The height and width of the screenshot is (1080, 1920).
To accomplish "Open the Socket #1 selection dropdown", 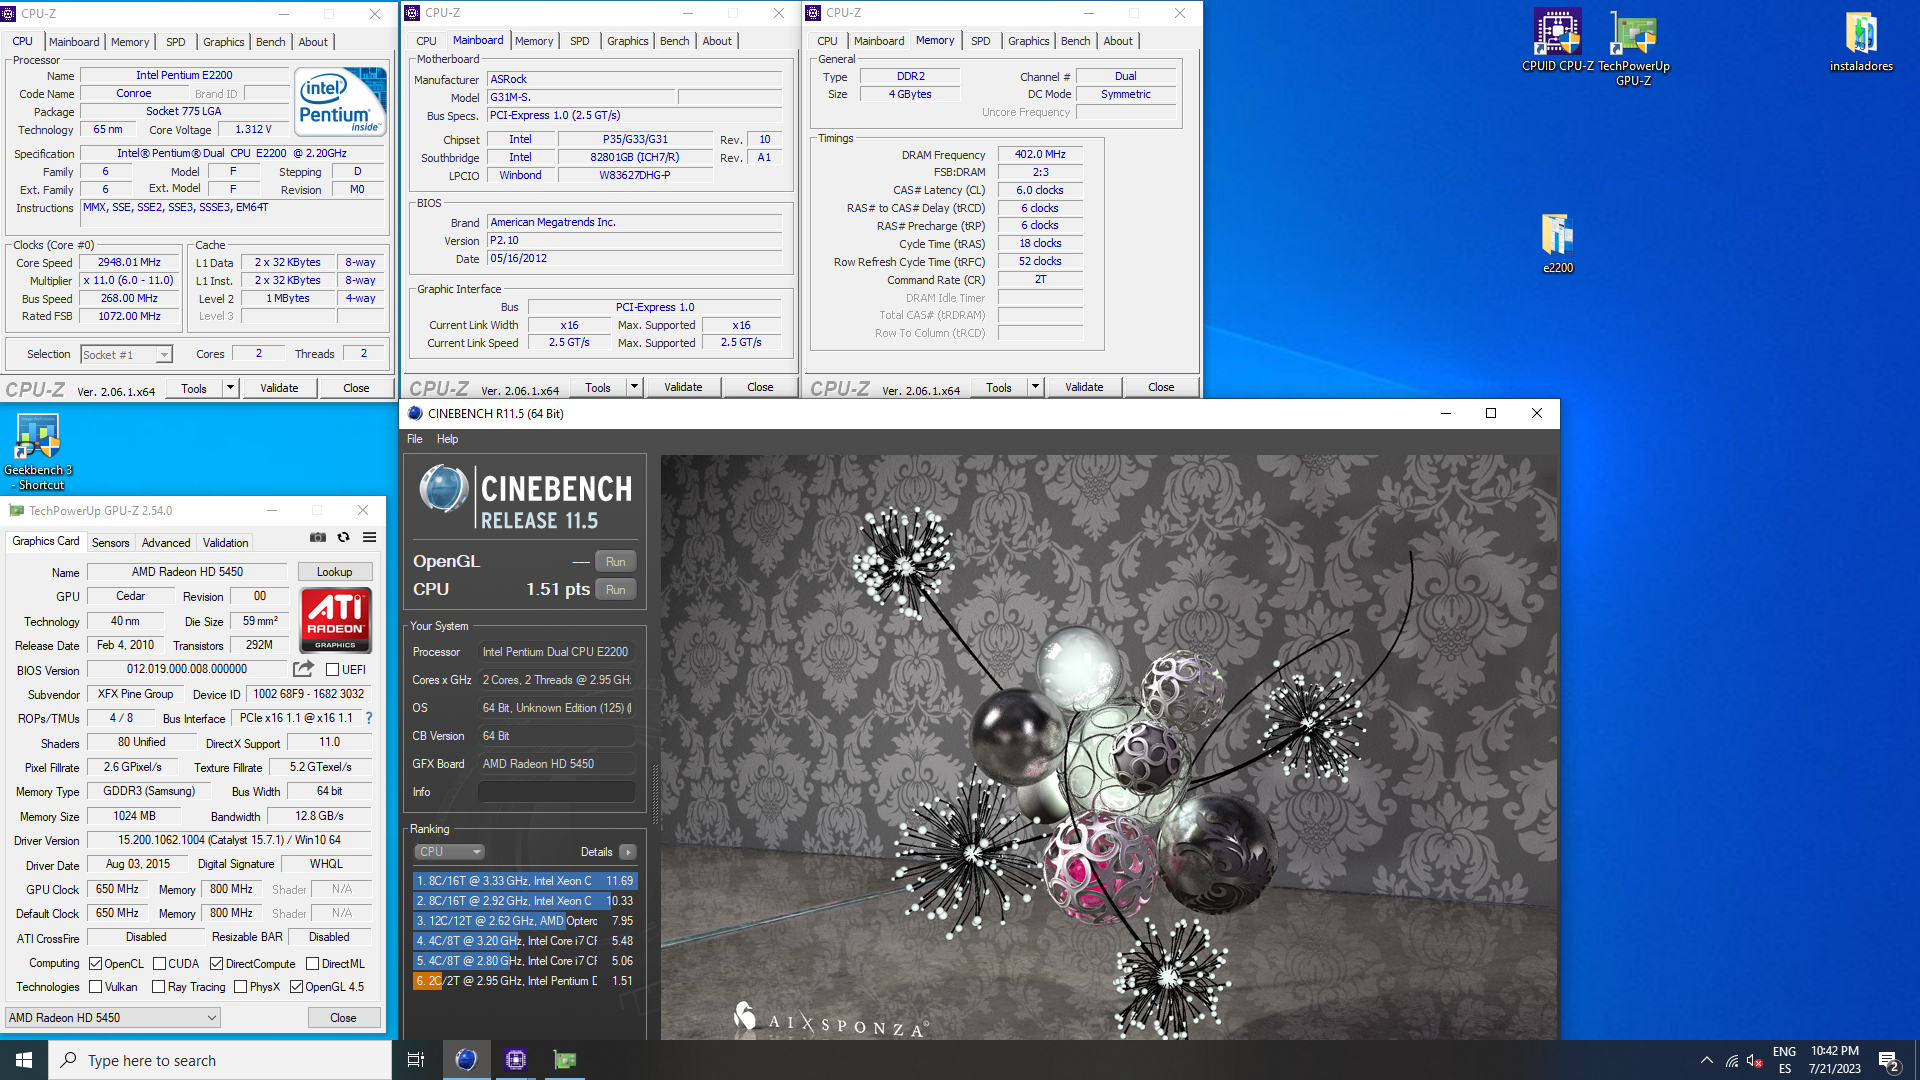I will coord(126,354).
